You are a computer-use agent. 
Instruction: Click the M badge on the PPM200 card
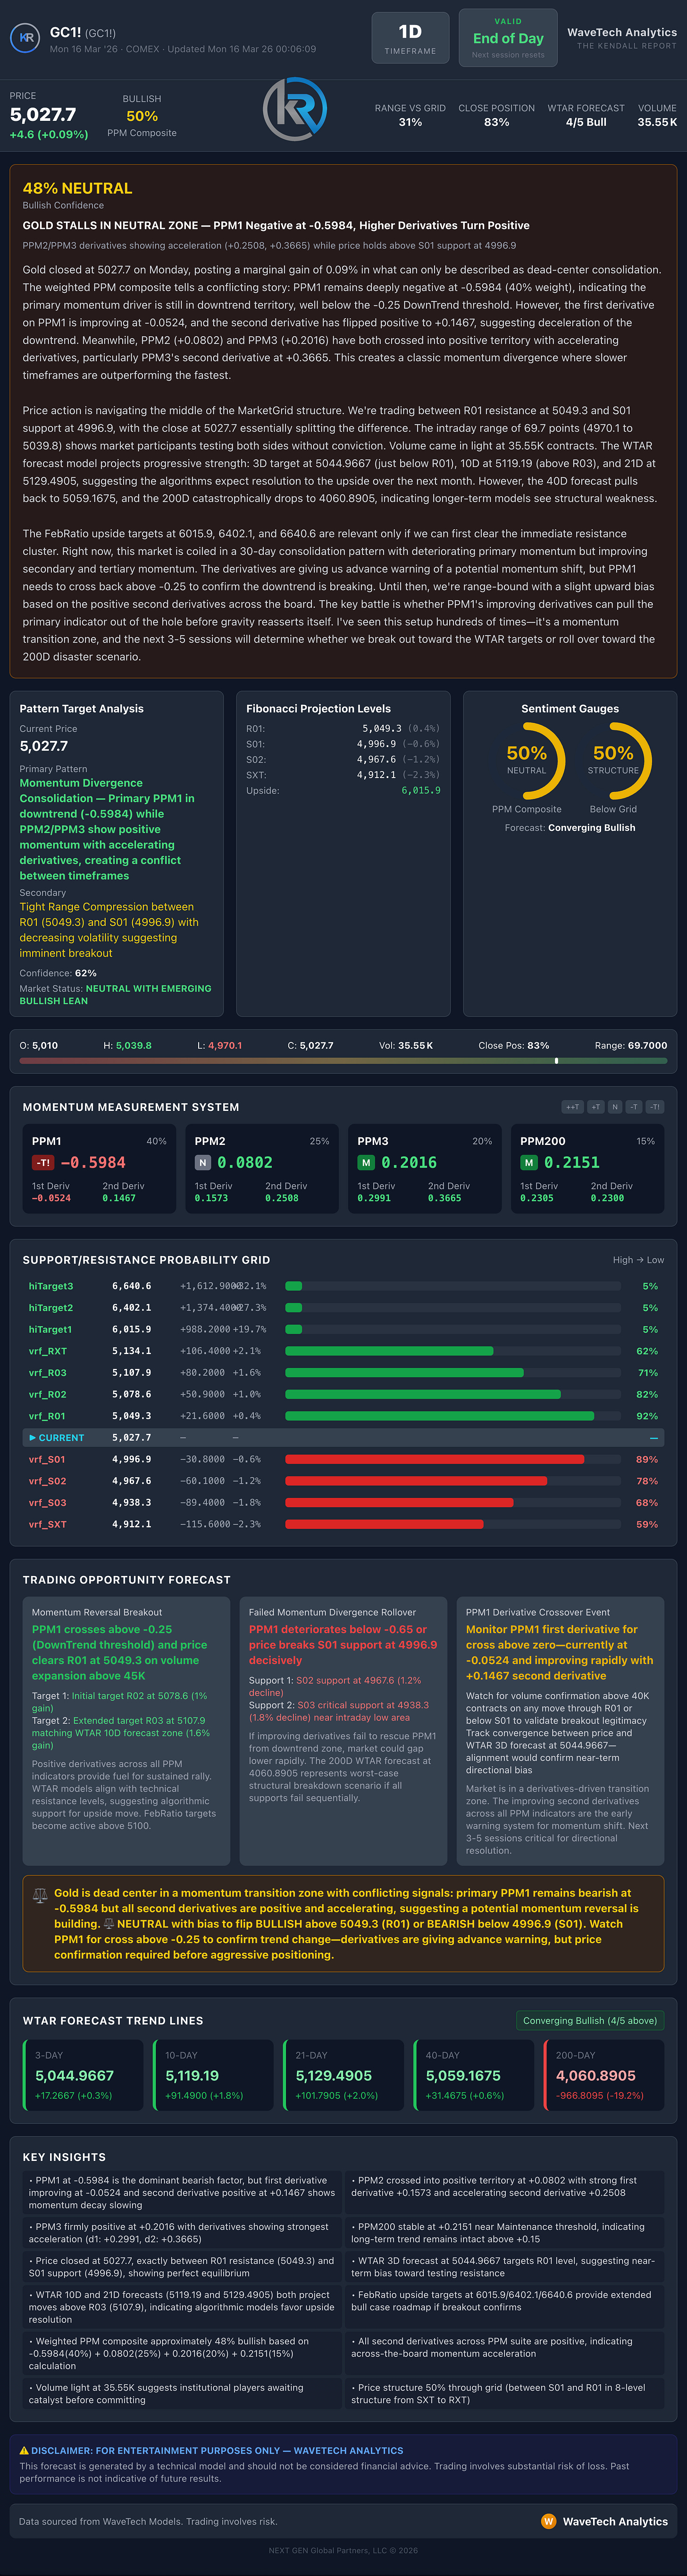[529, 1163]
